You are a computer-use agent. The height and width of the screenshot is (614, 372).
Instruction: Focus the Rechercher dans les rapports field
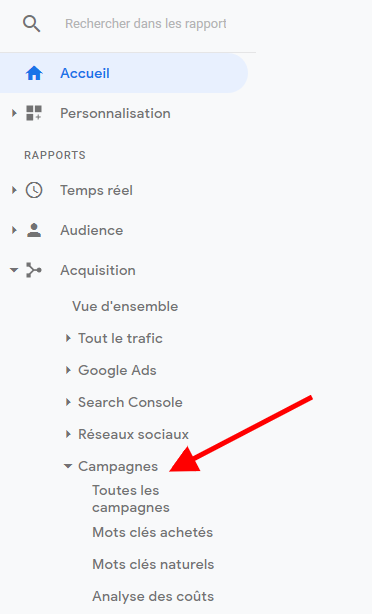146,24
